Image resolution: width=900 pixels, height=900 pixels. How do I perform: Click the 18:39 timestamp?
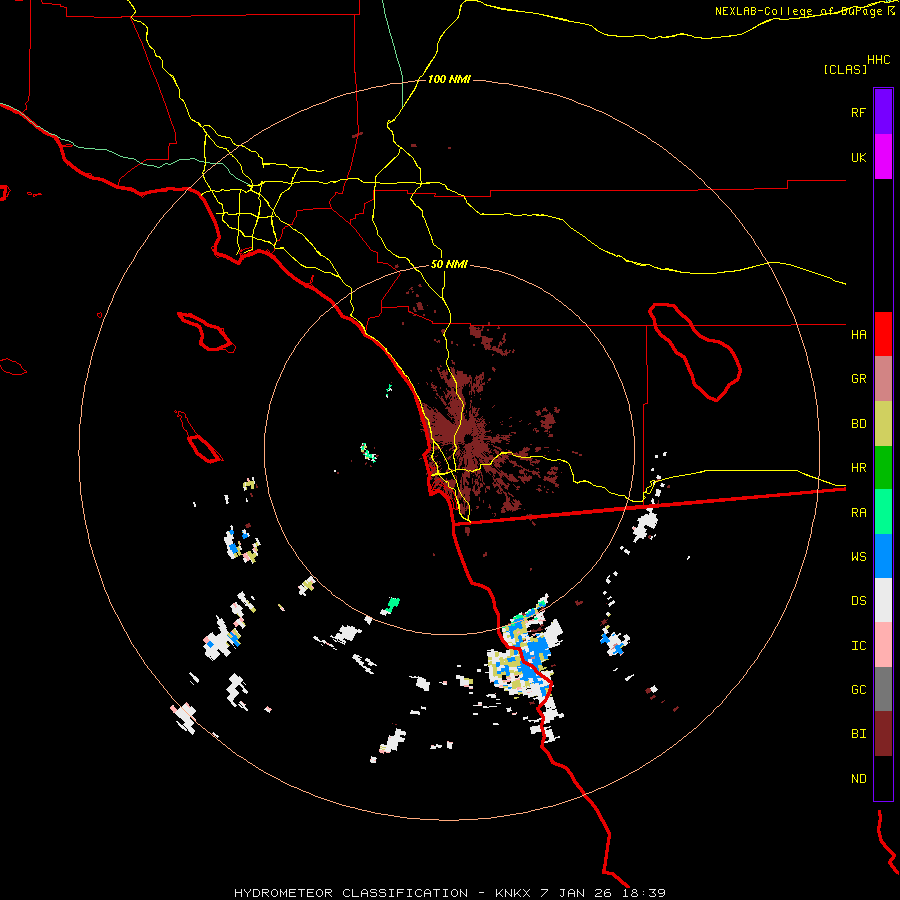pos(643,893)
